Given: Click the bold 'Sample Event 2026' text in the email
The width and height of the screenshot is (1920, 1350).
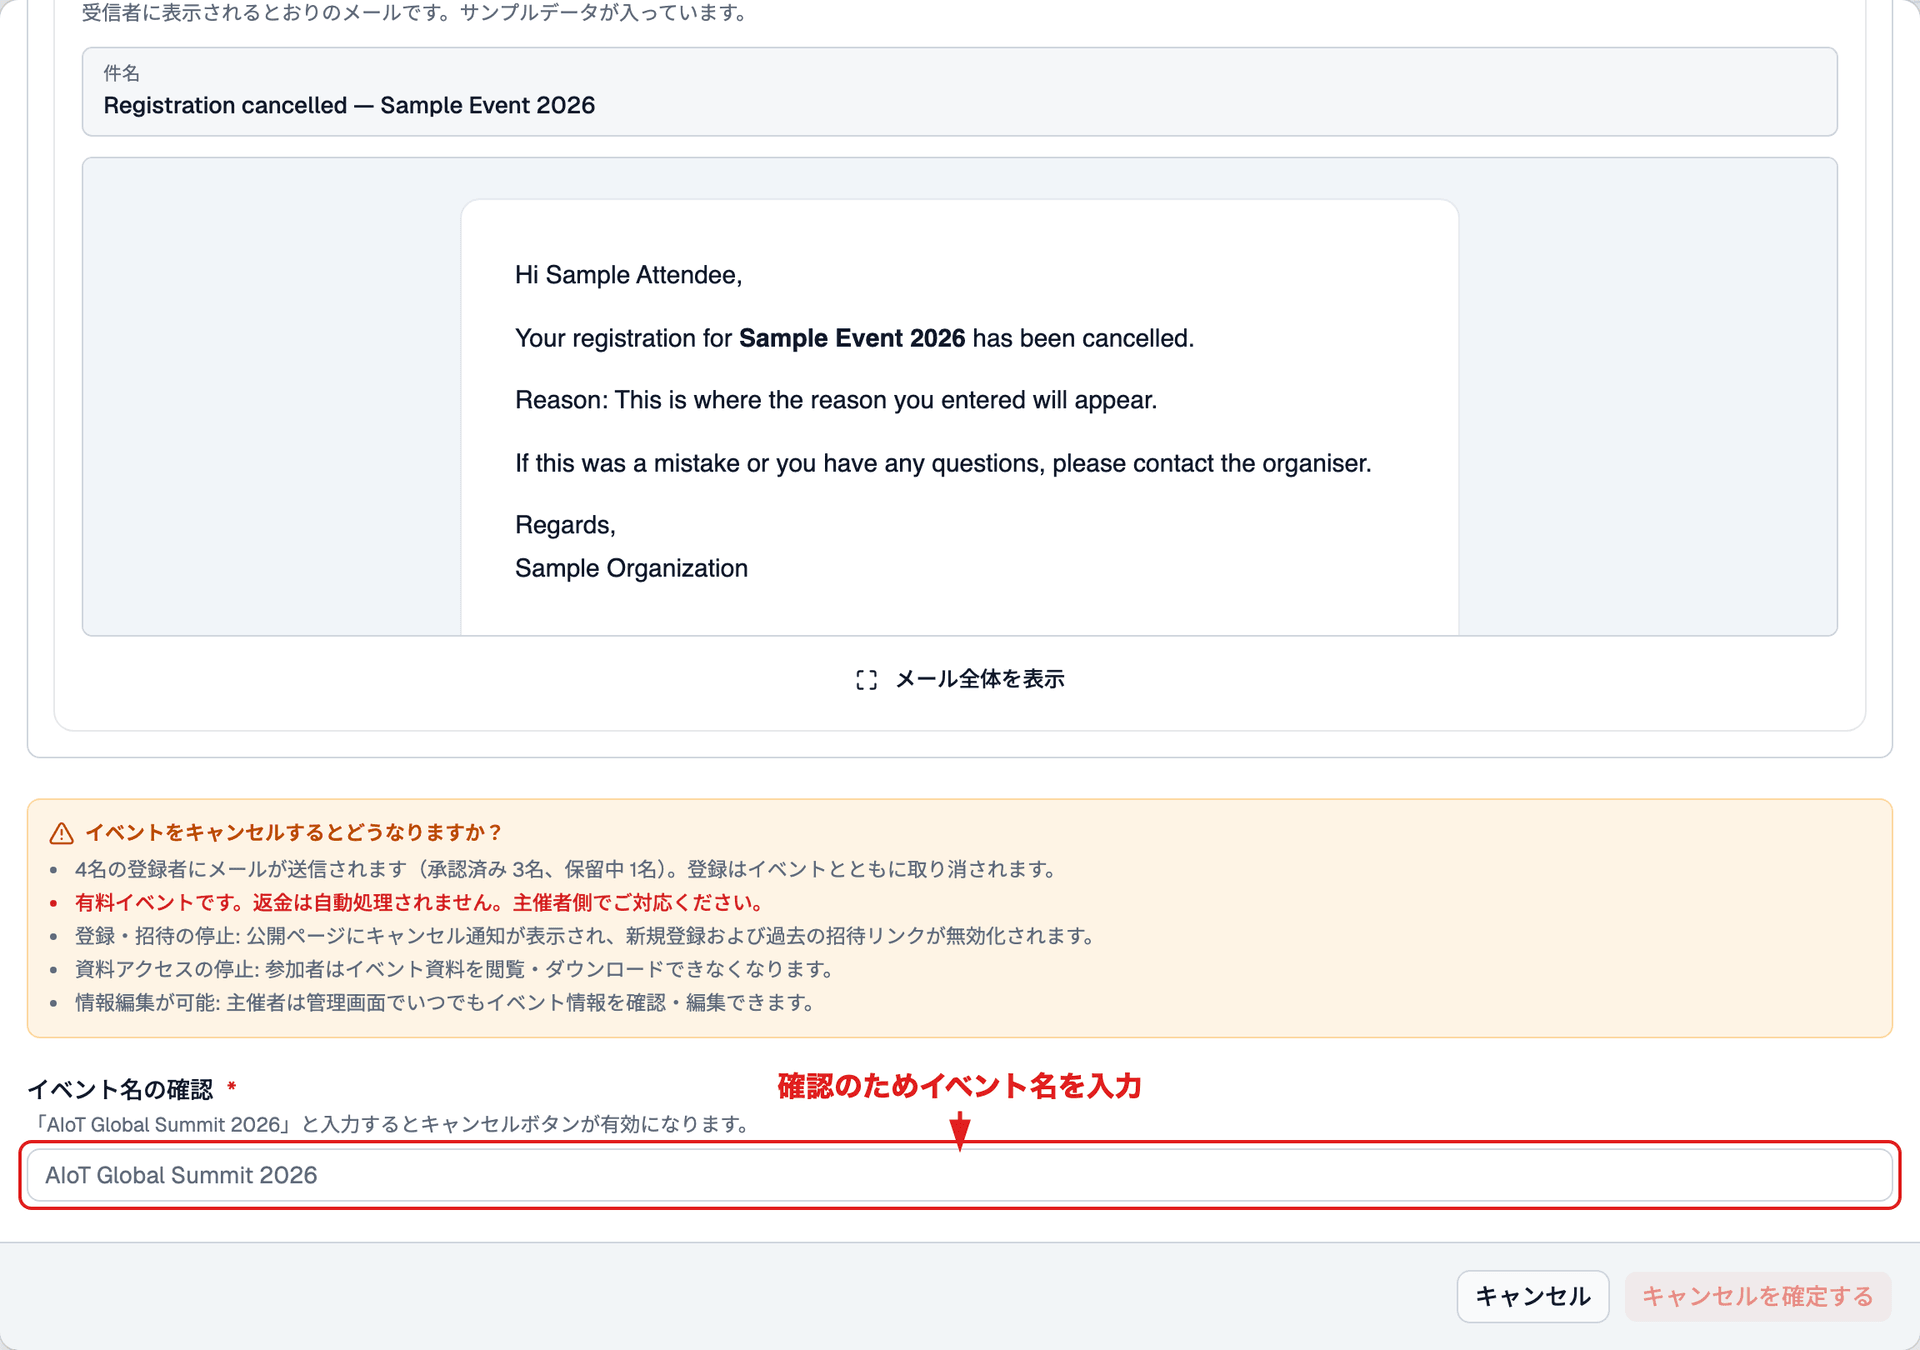Looking at the screenshot, I should pos(852,338).
